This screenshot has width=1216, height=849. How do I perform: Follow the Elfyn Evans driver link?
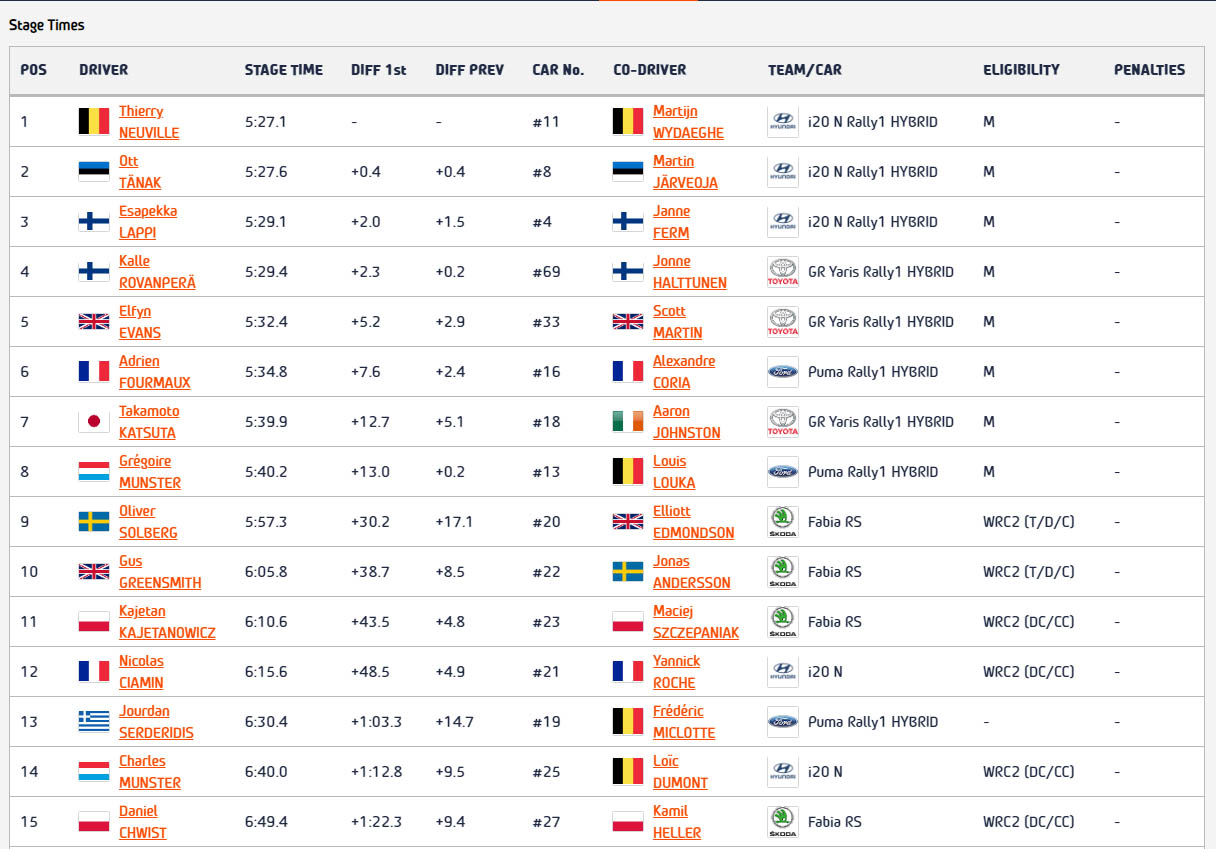click(x=139, y=322)
